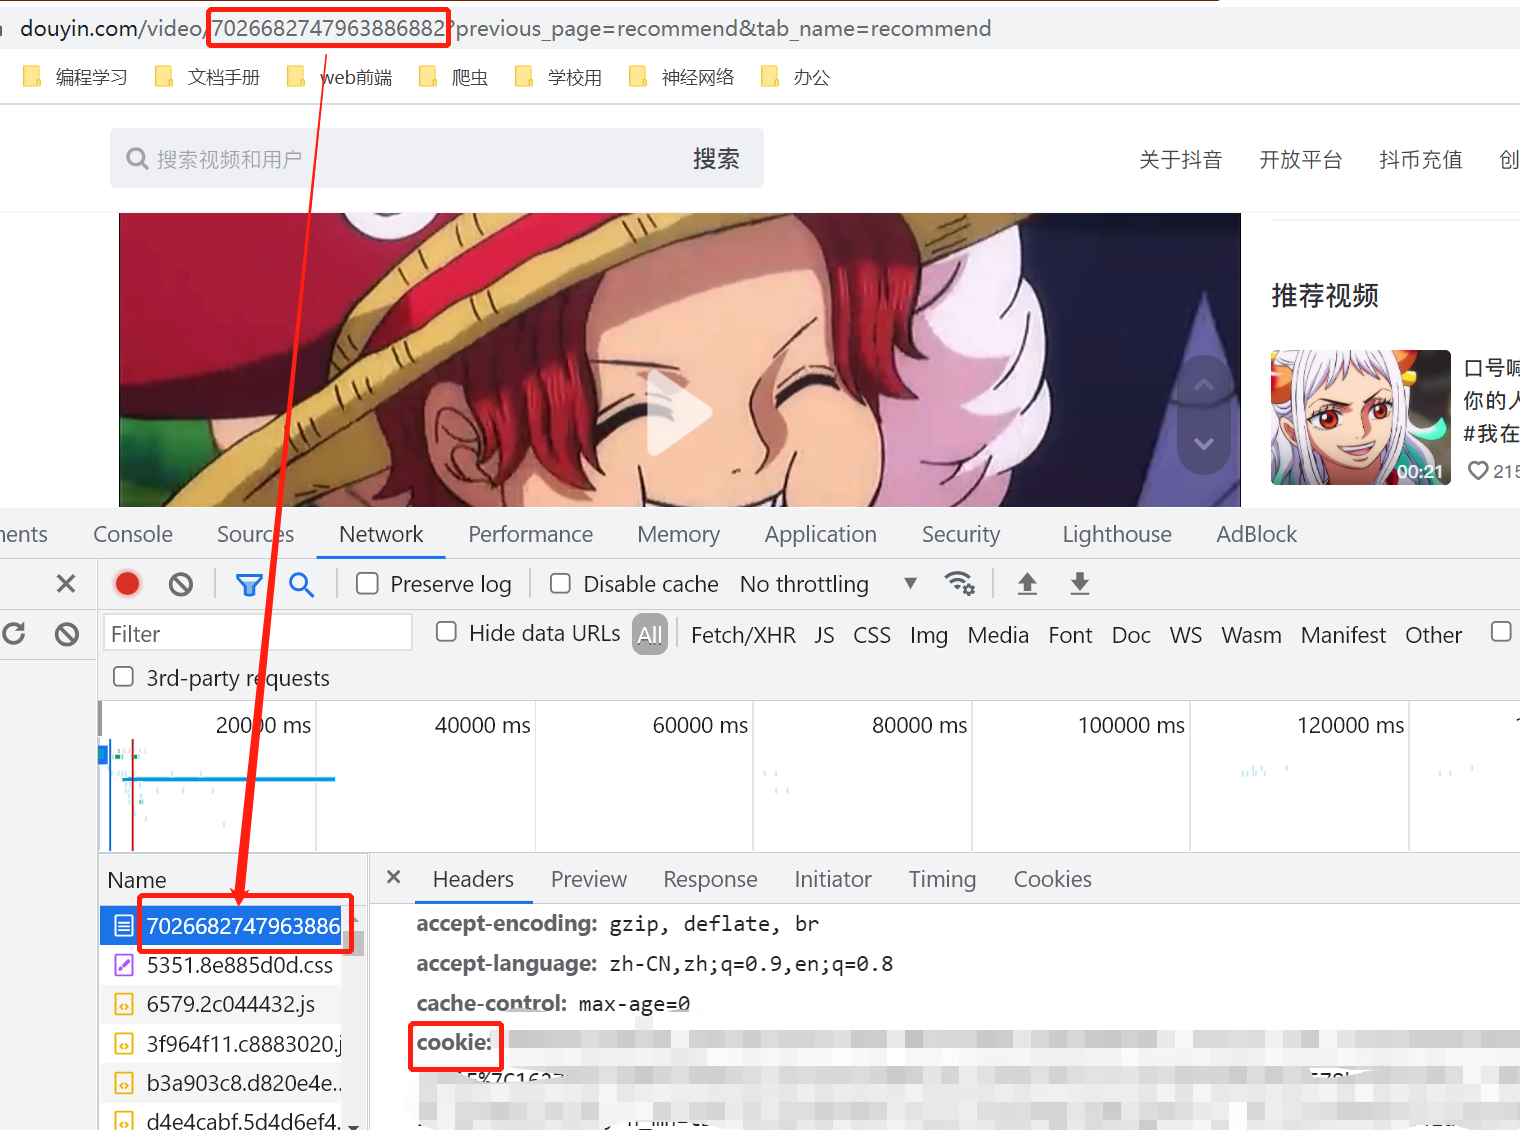This screenshot has height=1130, width=1520.
Task: Open the 开放平台 link
Action: point(1301,160)
